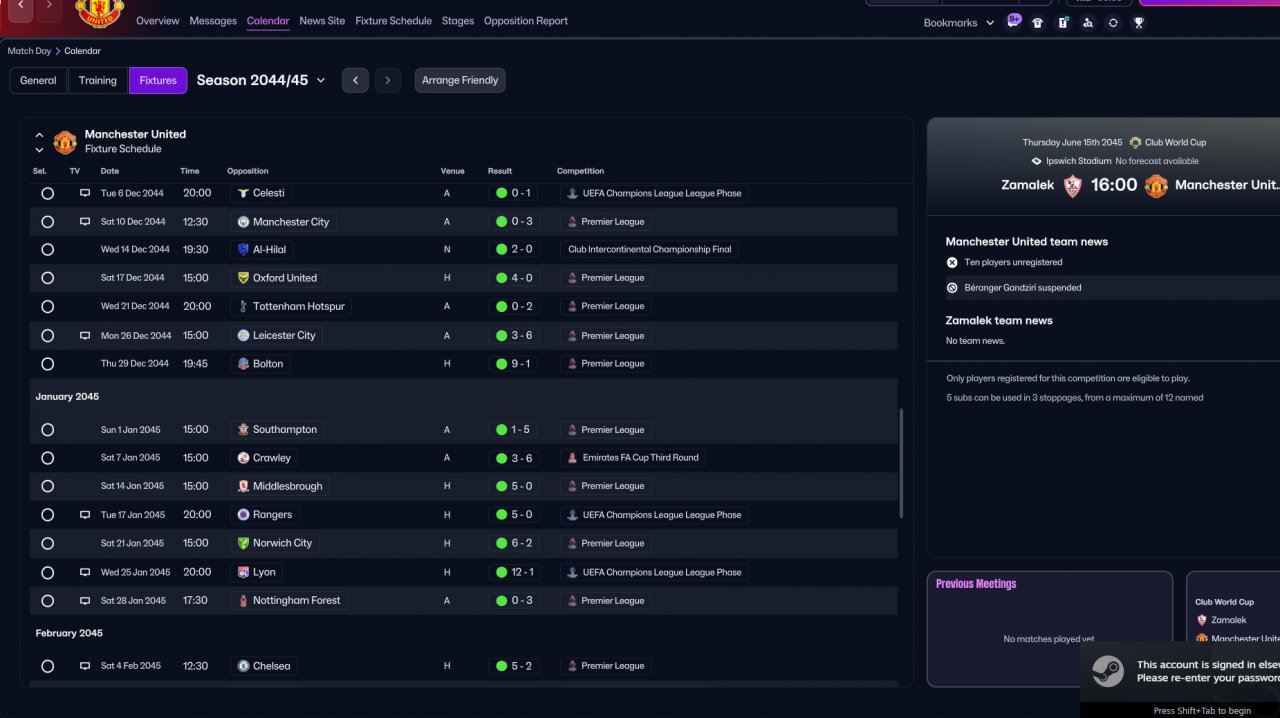Go to the next season arrow
This screenshot has height=718, width=1280.
coord(388,80)
